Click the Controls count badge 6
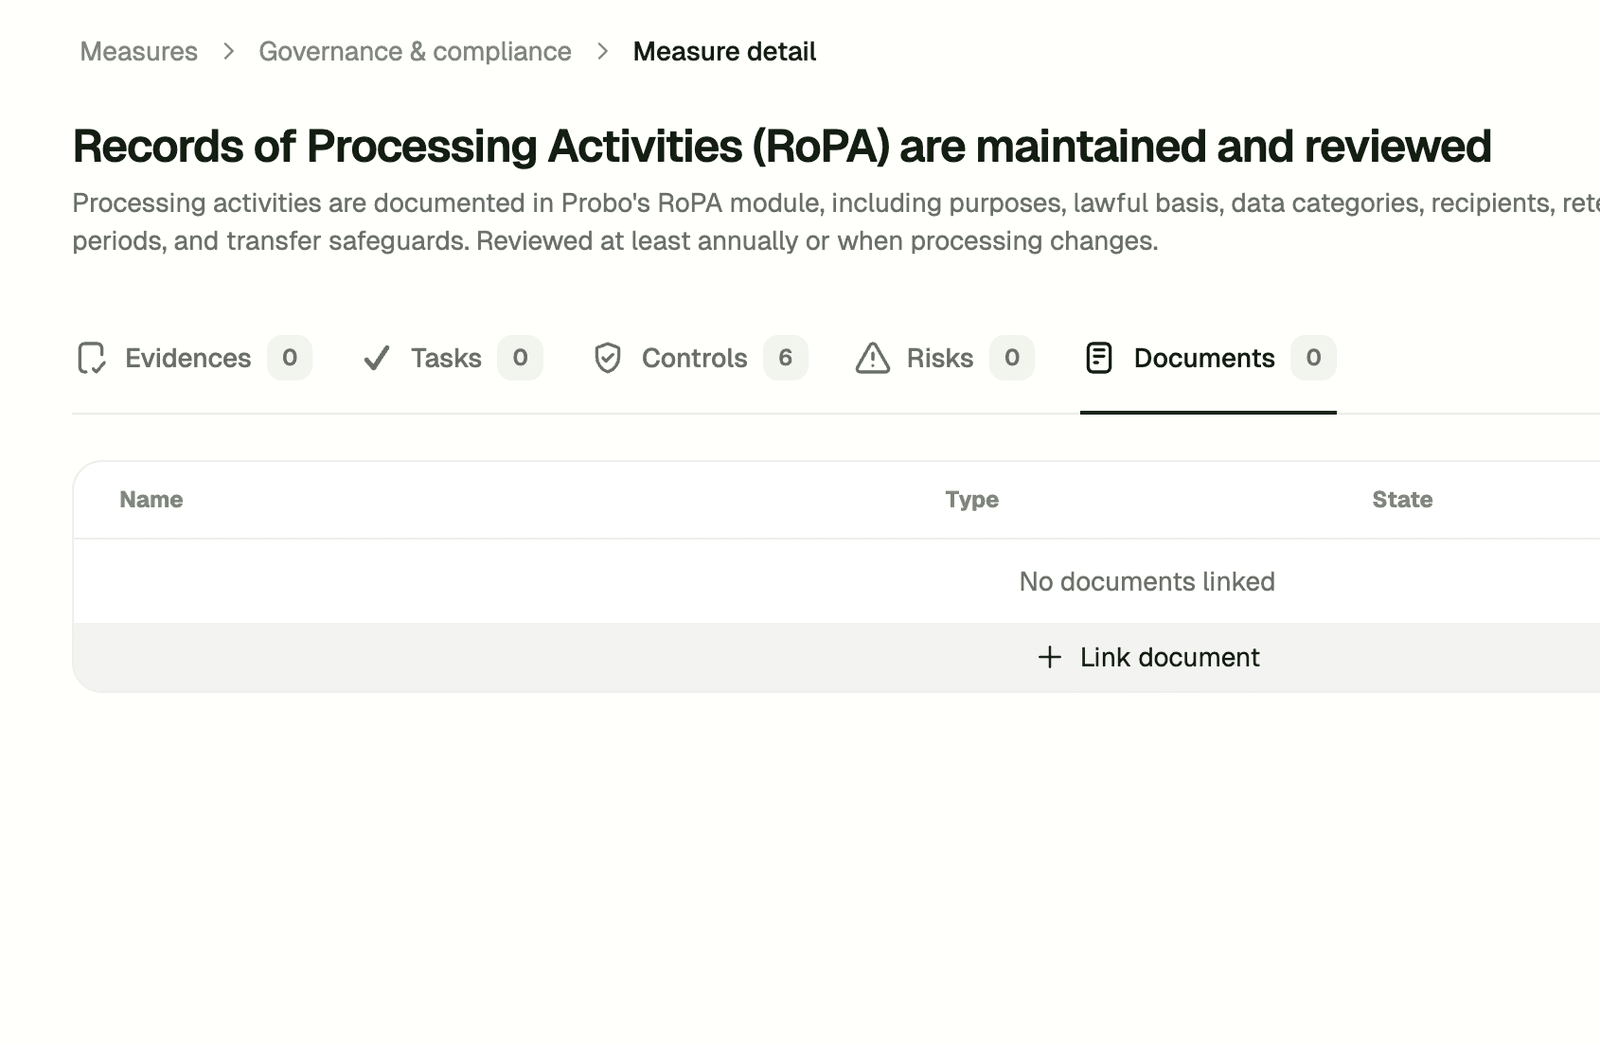 (785, 358)
